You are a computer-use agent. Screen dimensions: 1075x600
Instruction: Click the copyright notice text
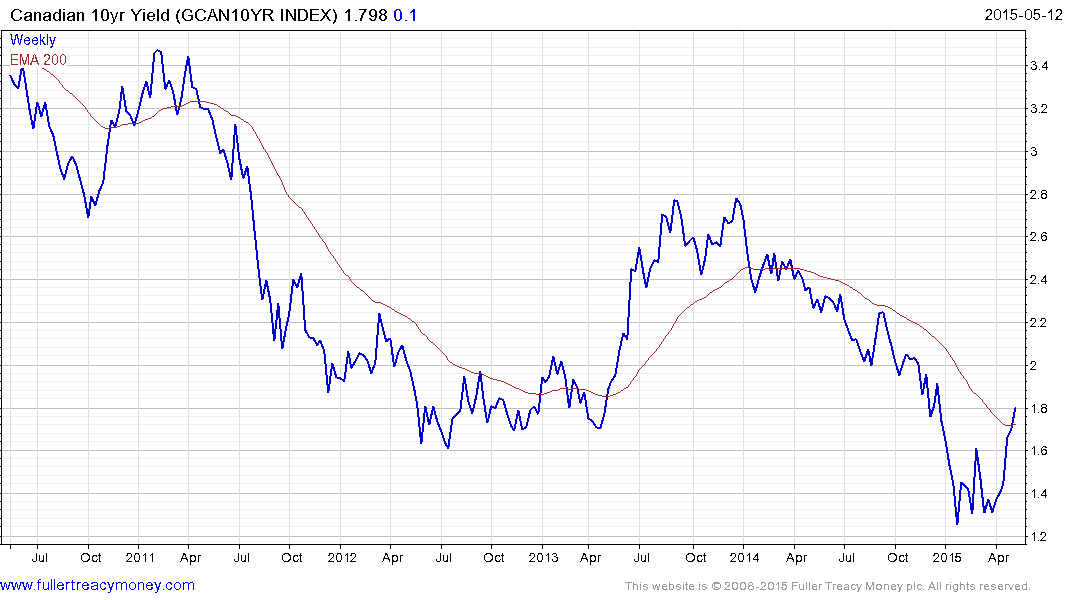point(828,586)
